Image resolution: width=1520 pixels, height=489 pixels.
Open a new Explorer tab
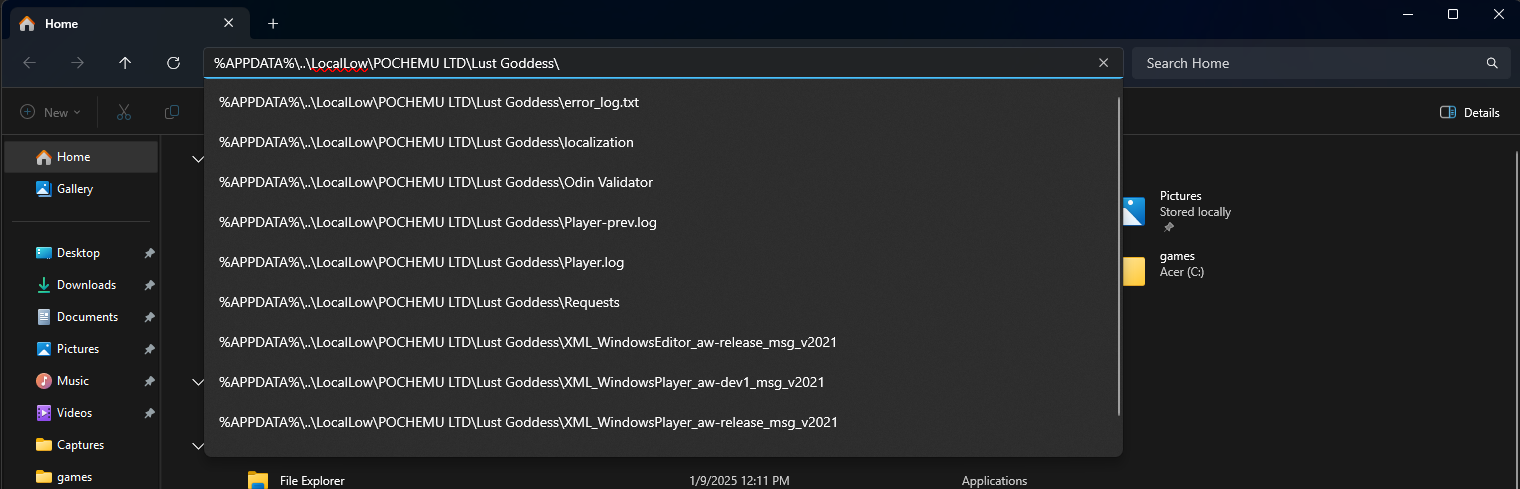(273, 23)
